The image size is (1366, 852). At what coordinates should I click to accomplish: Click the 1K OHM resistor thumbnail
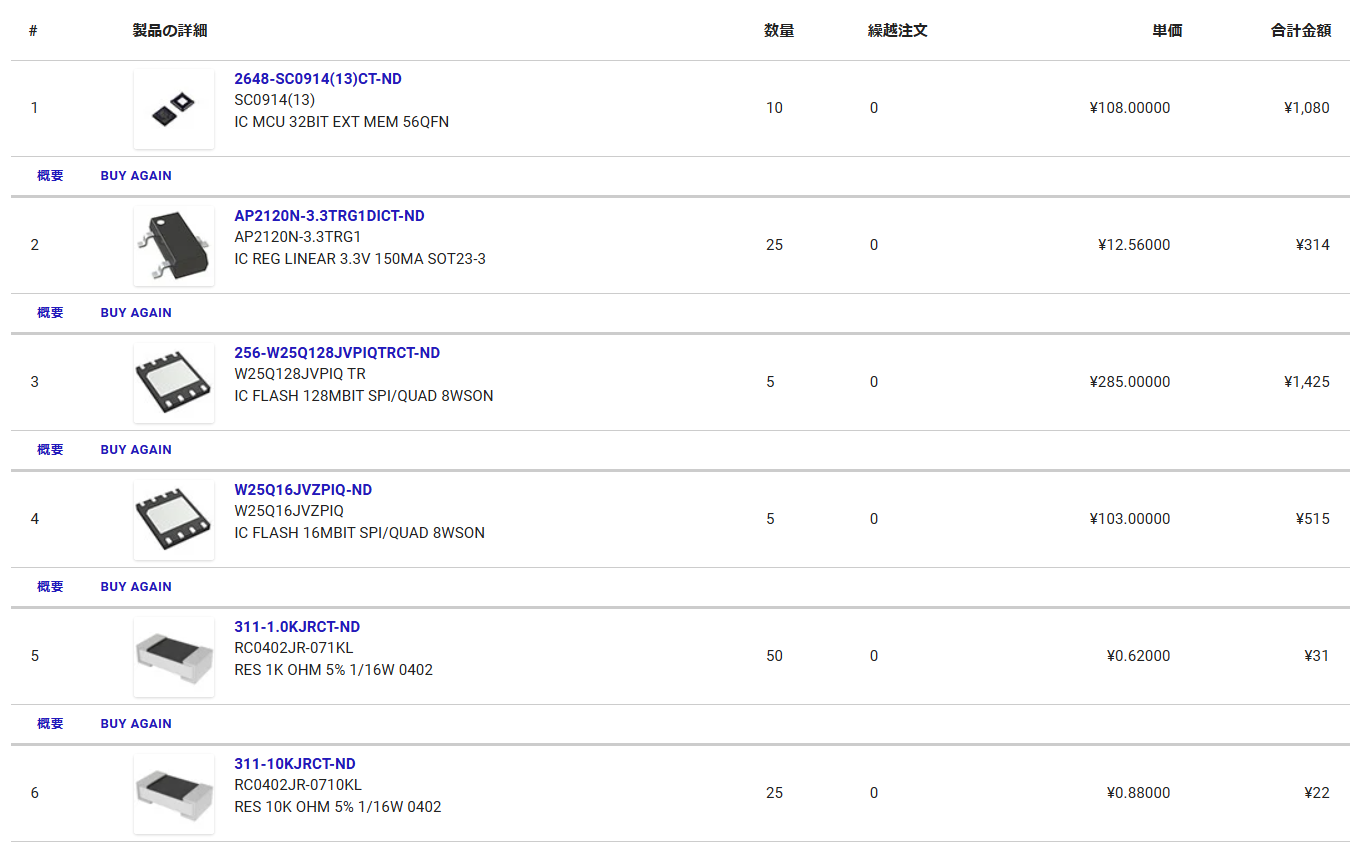point(174,657)
